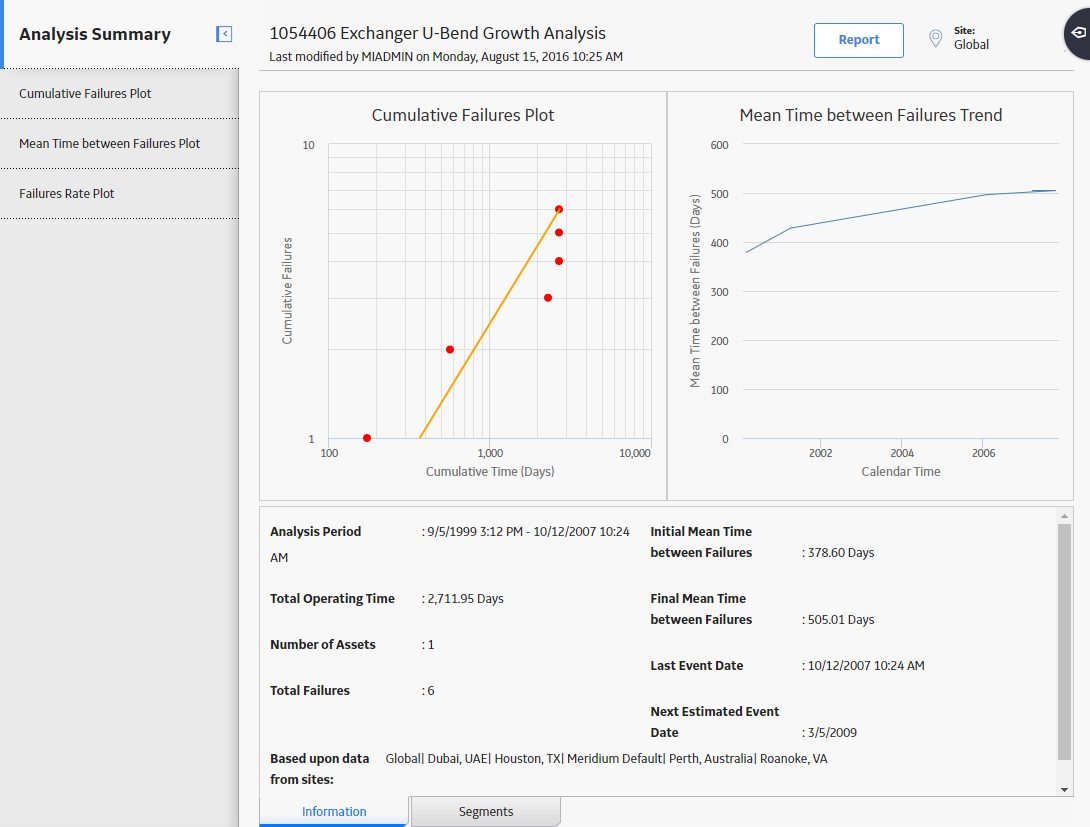Click the Total Operating Time value 2,711.95 Days
This screenshot has width=1090, height=827.
(x=465, y=599)
